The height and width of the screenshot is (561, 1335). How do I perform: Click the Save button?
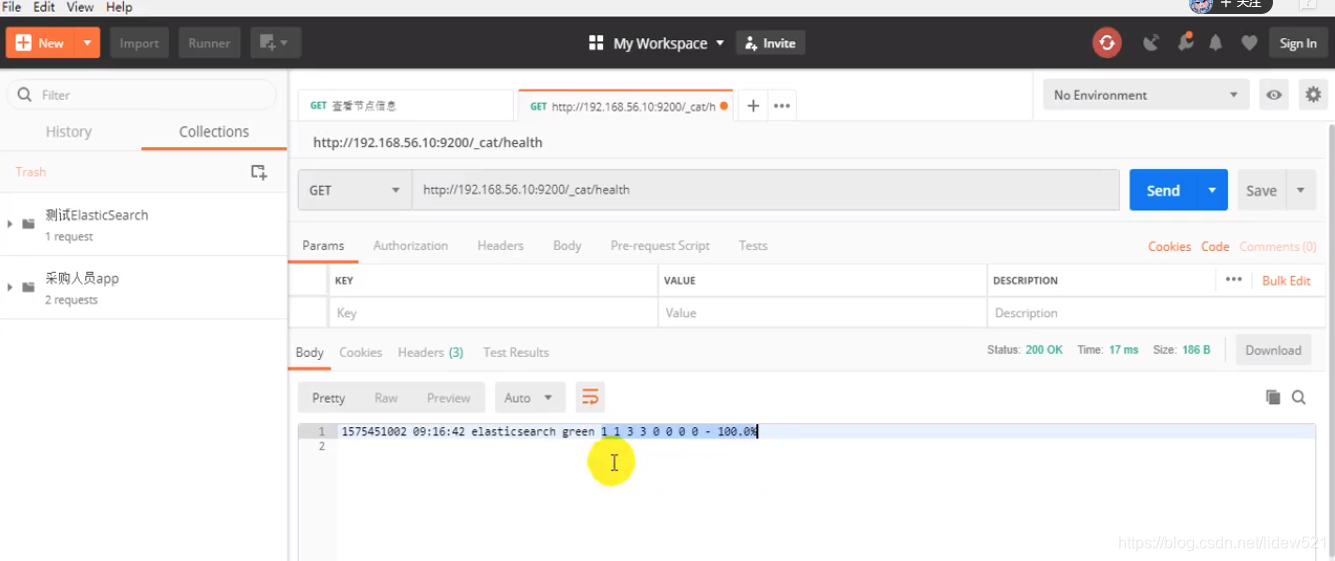(1261, 190)
